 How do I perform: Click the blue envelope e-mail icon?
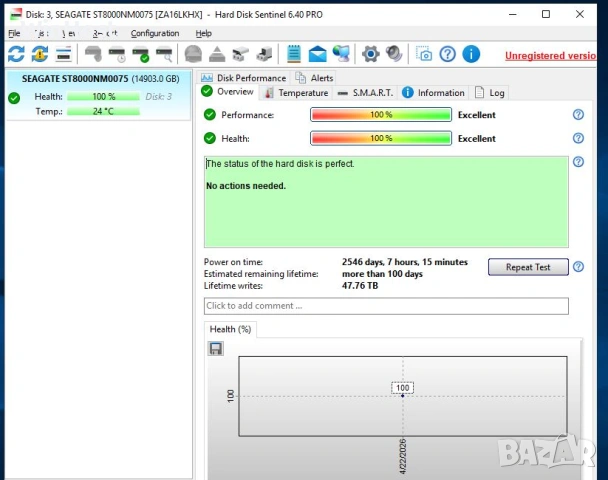[318, 54]
